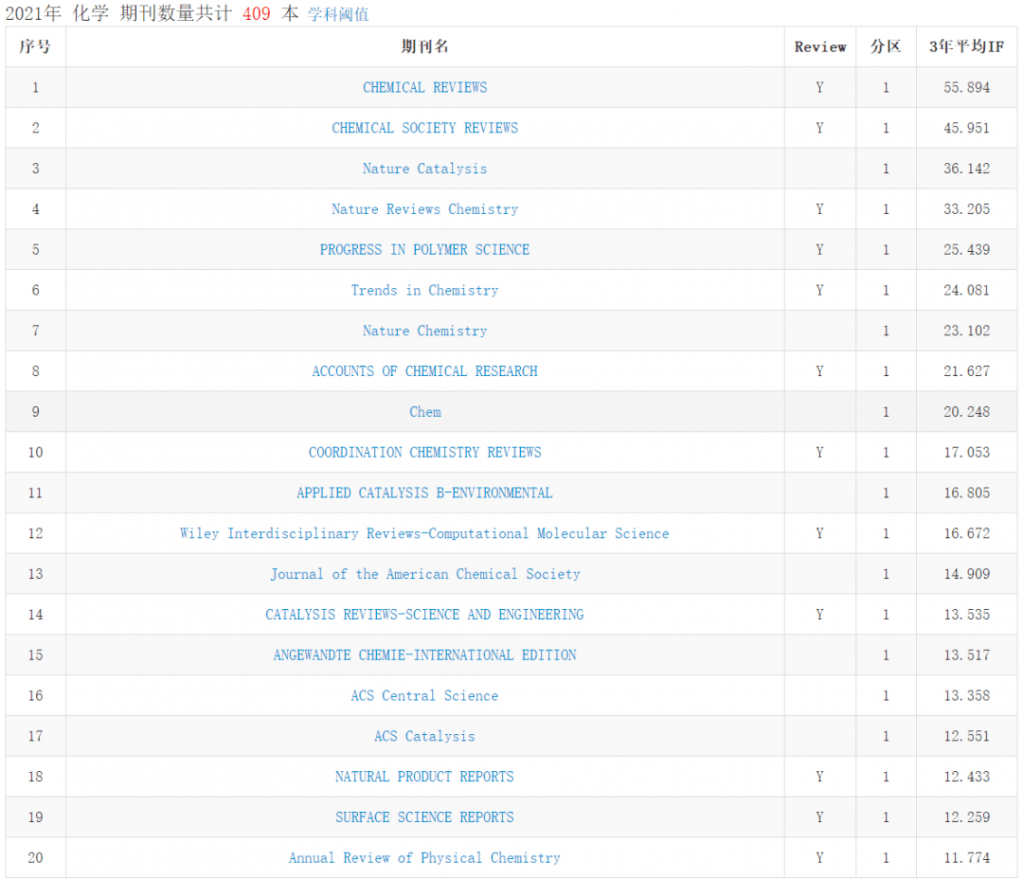This screenshot has height=879, width=1023.
Task: Click the IF value 13.517
Action: pos(966,655)
